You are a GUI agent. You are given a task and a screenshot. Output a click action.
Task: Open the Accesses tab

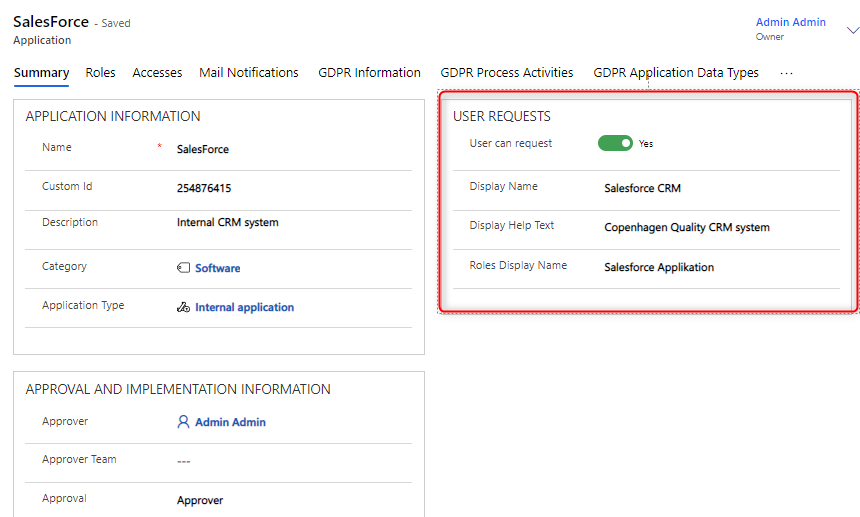[x=157, y=73]
